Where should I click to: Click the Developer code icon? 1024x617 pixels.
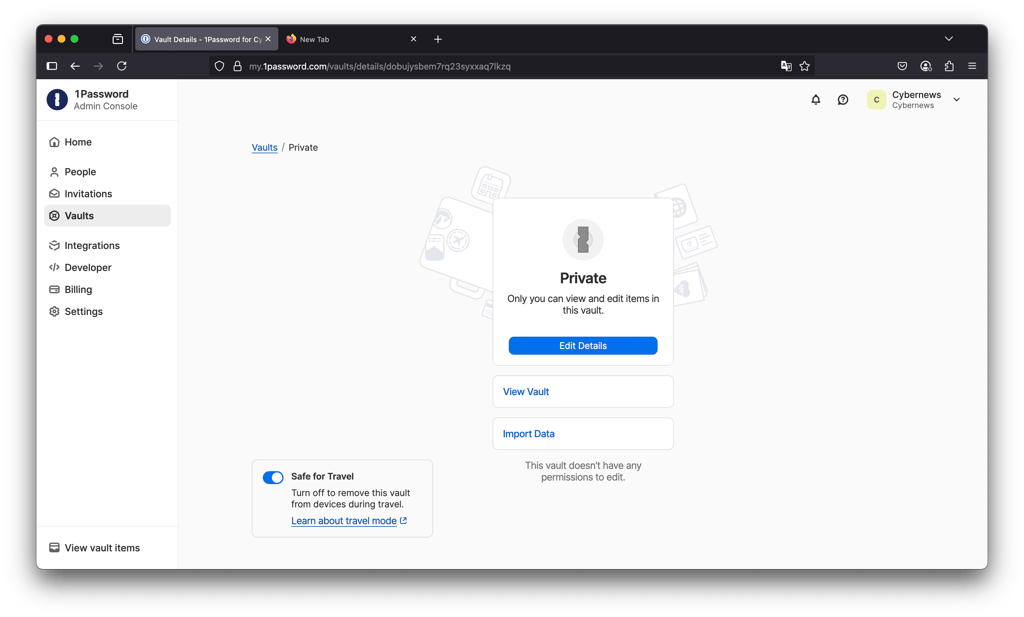click(x=54, y=268)
